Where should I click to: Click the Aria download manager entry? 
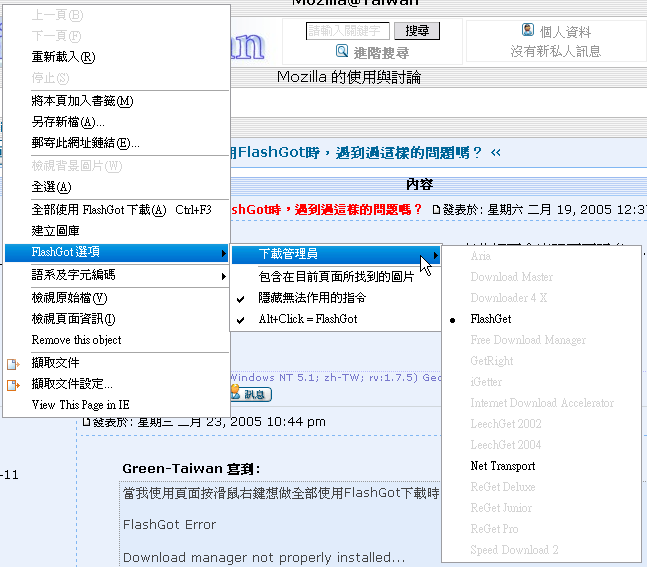pos(541,256)
